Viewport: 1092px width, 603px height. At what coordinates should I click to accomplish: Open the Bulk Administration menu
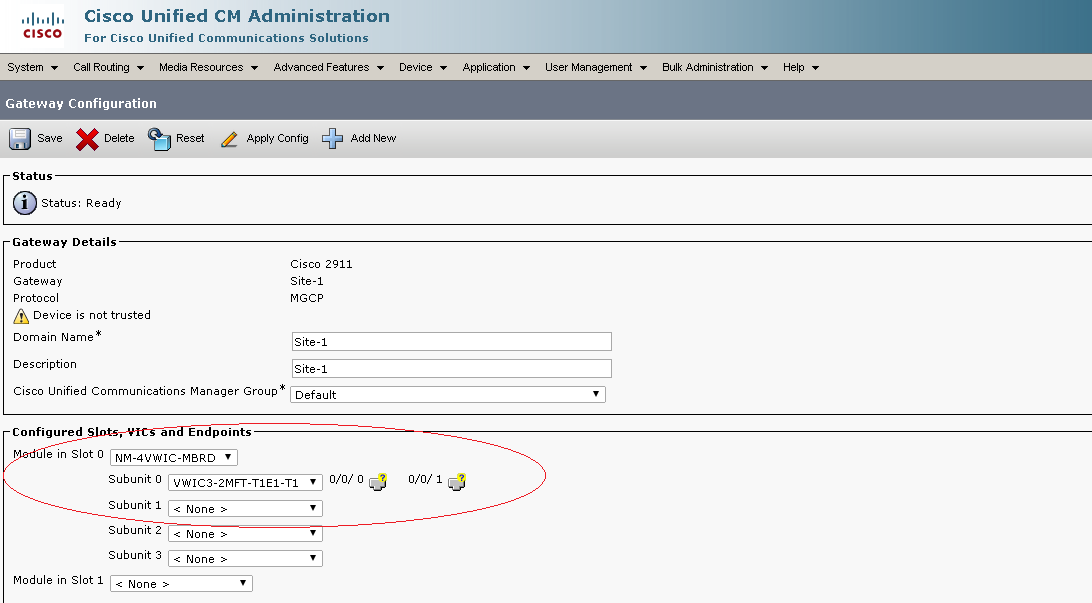(x=715, y=68)
